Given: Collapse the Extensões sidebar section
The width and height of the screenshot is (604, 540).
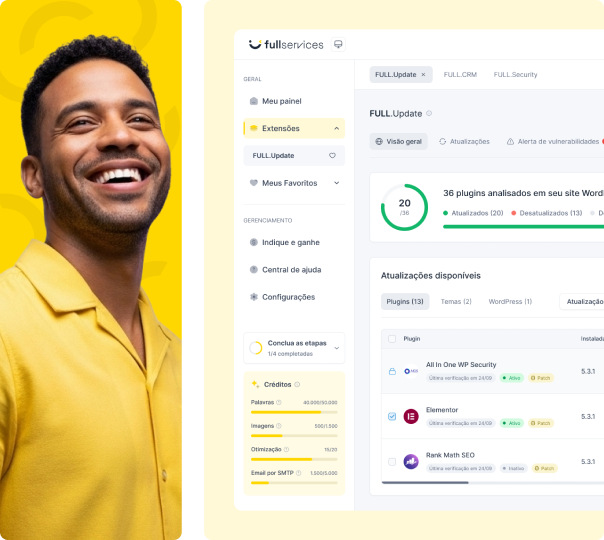Looking at the screenshot, I should [336, 128].
